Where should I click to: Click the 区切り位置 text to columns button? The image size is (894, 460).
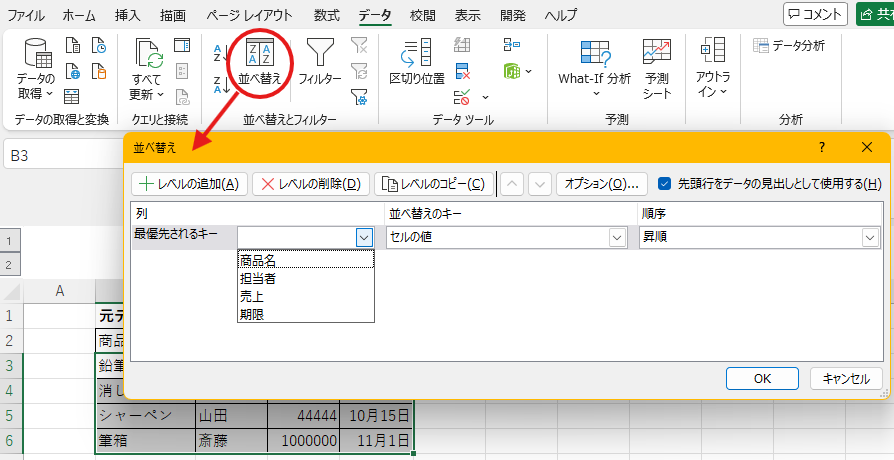coord(417,63)
